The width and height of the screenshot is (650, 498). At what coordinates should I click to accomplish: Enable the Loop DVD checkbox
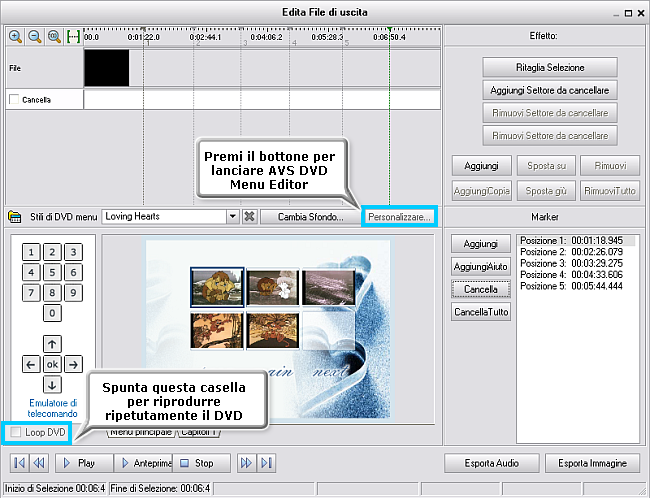pyautogui.click(x=16, y=432)
